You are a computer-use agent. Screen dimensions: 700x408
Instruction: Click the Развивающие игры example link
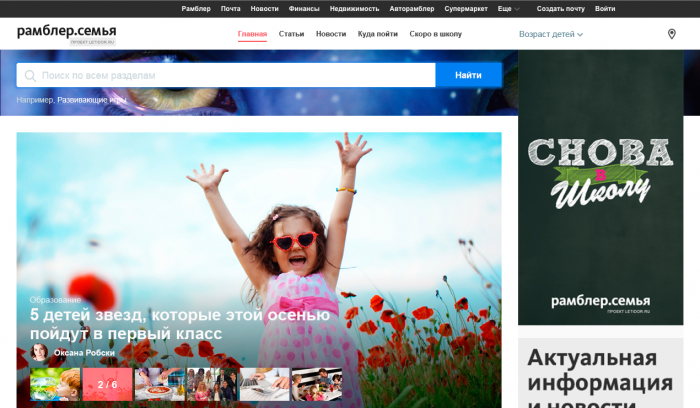[x=92, y=100]
